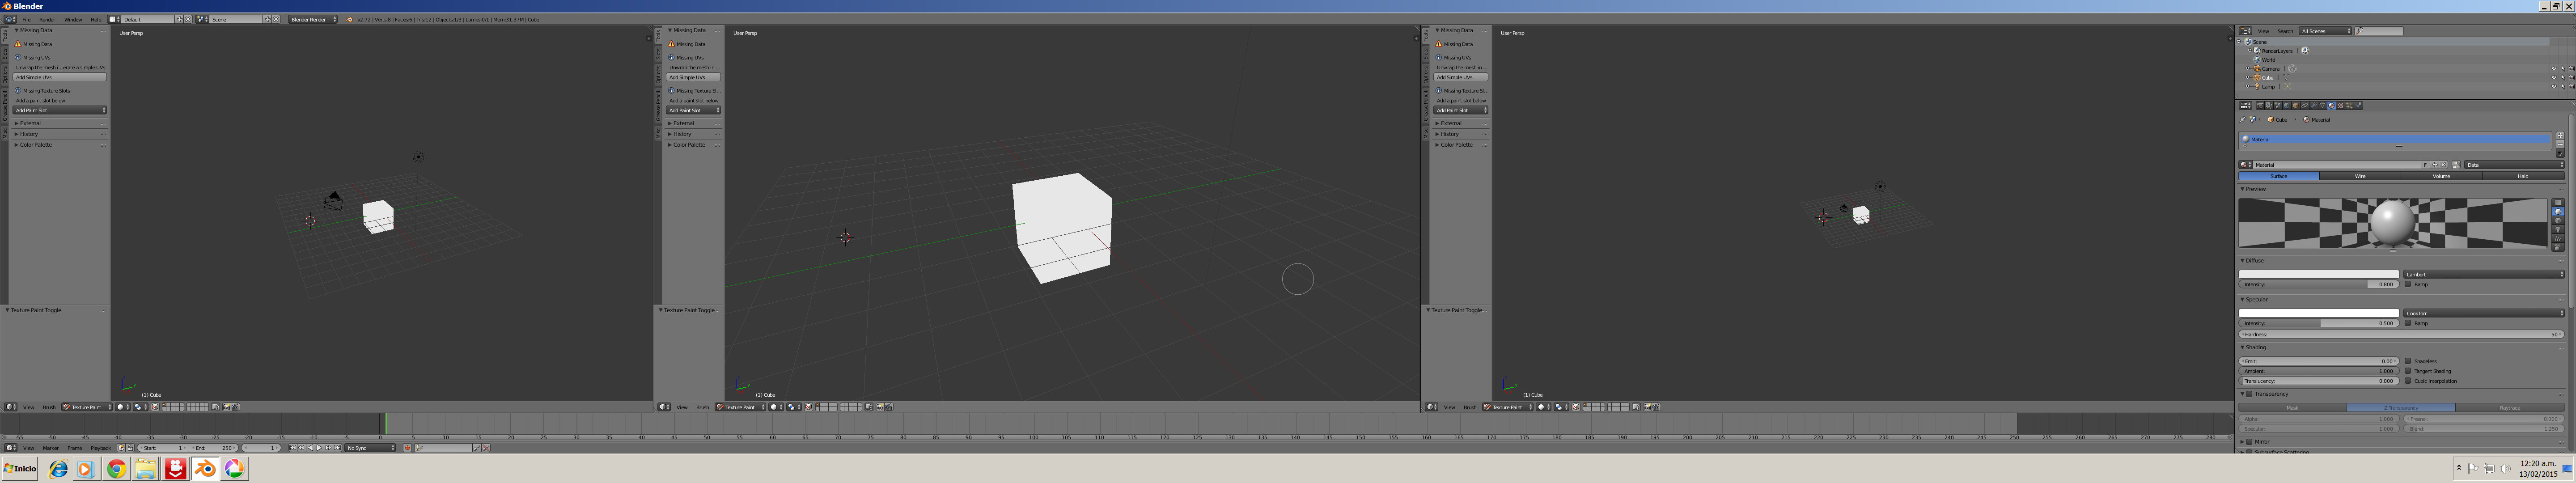Screen dimensions: 2576x483
Task: Select the monkey preview shape icon
Action: point(2558,229)
